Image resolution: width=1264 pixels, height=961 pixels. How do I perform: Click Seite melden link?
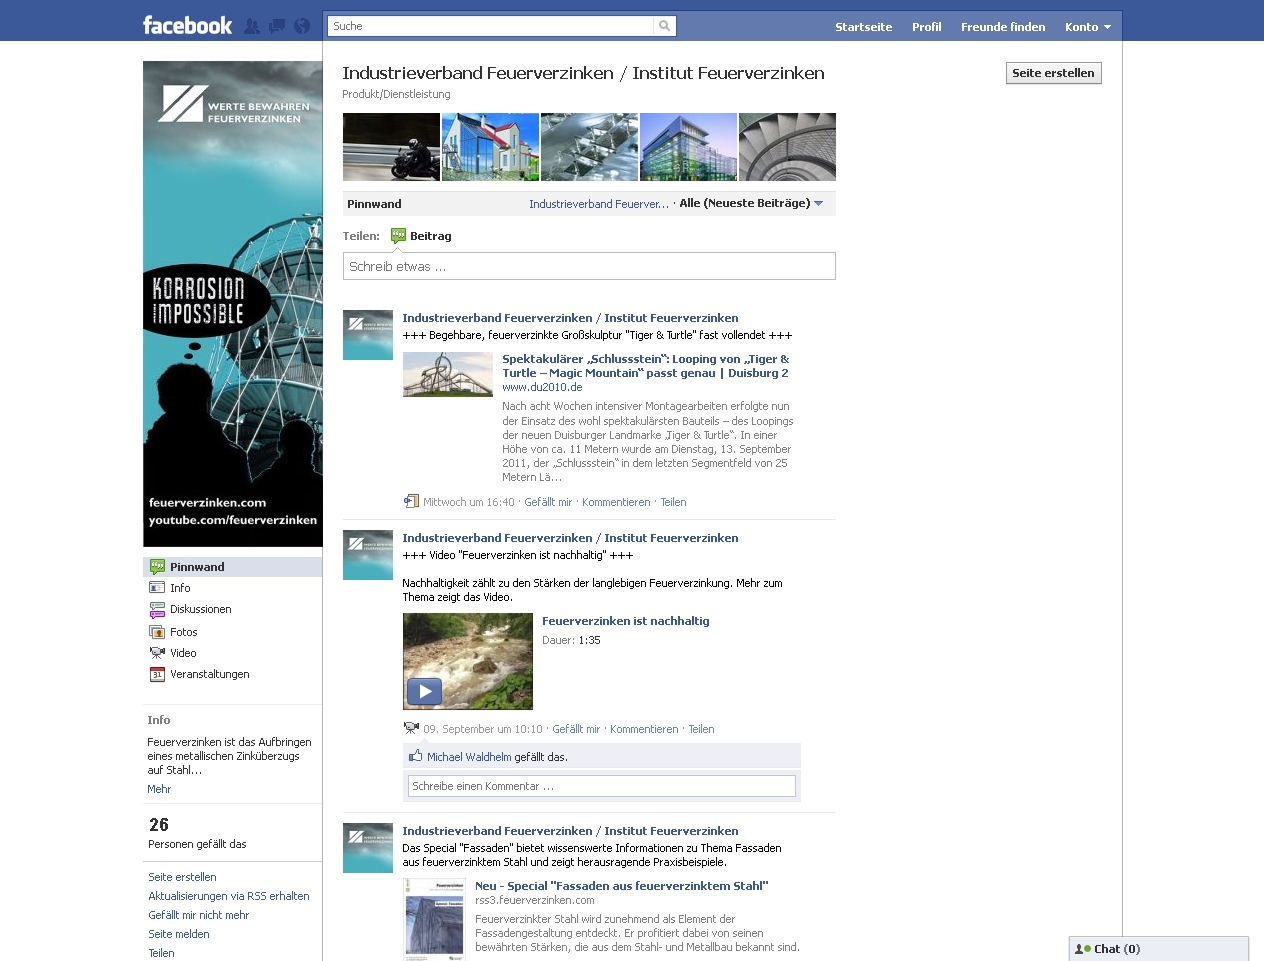(179, 934)
